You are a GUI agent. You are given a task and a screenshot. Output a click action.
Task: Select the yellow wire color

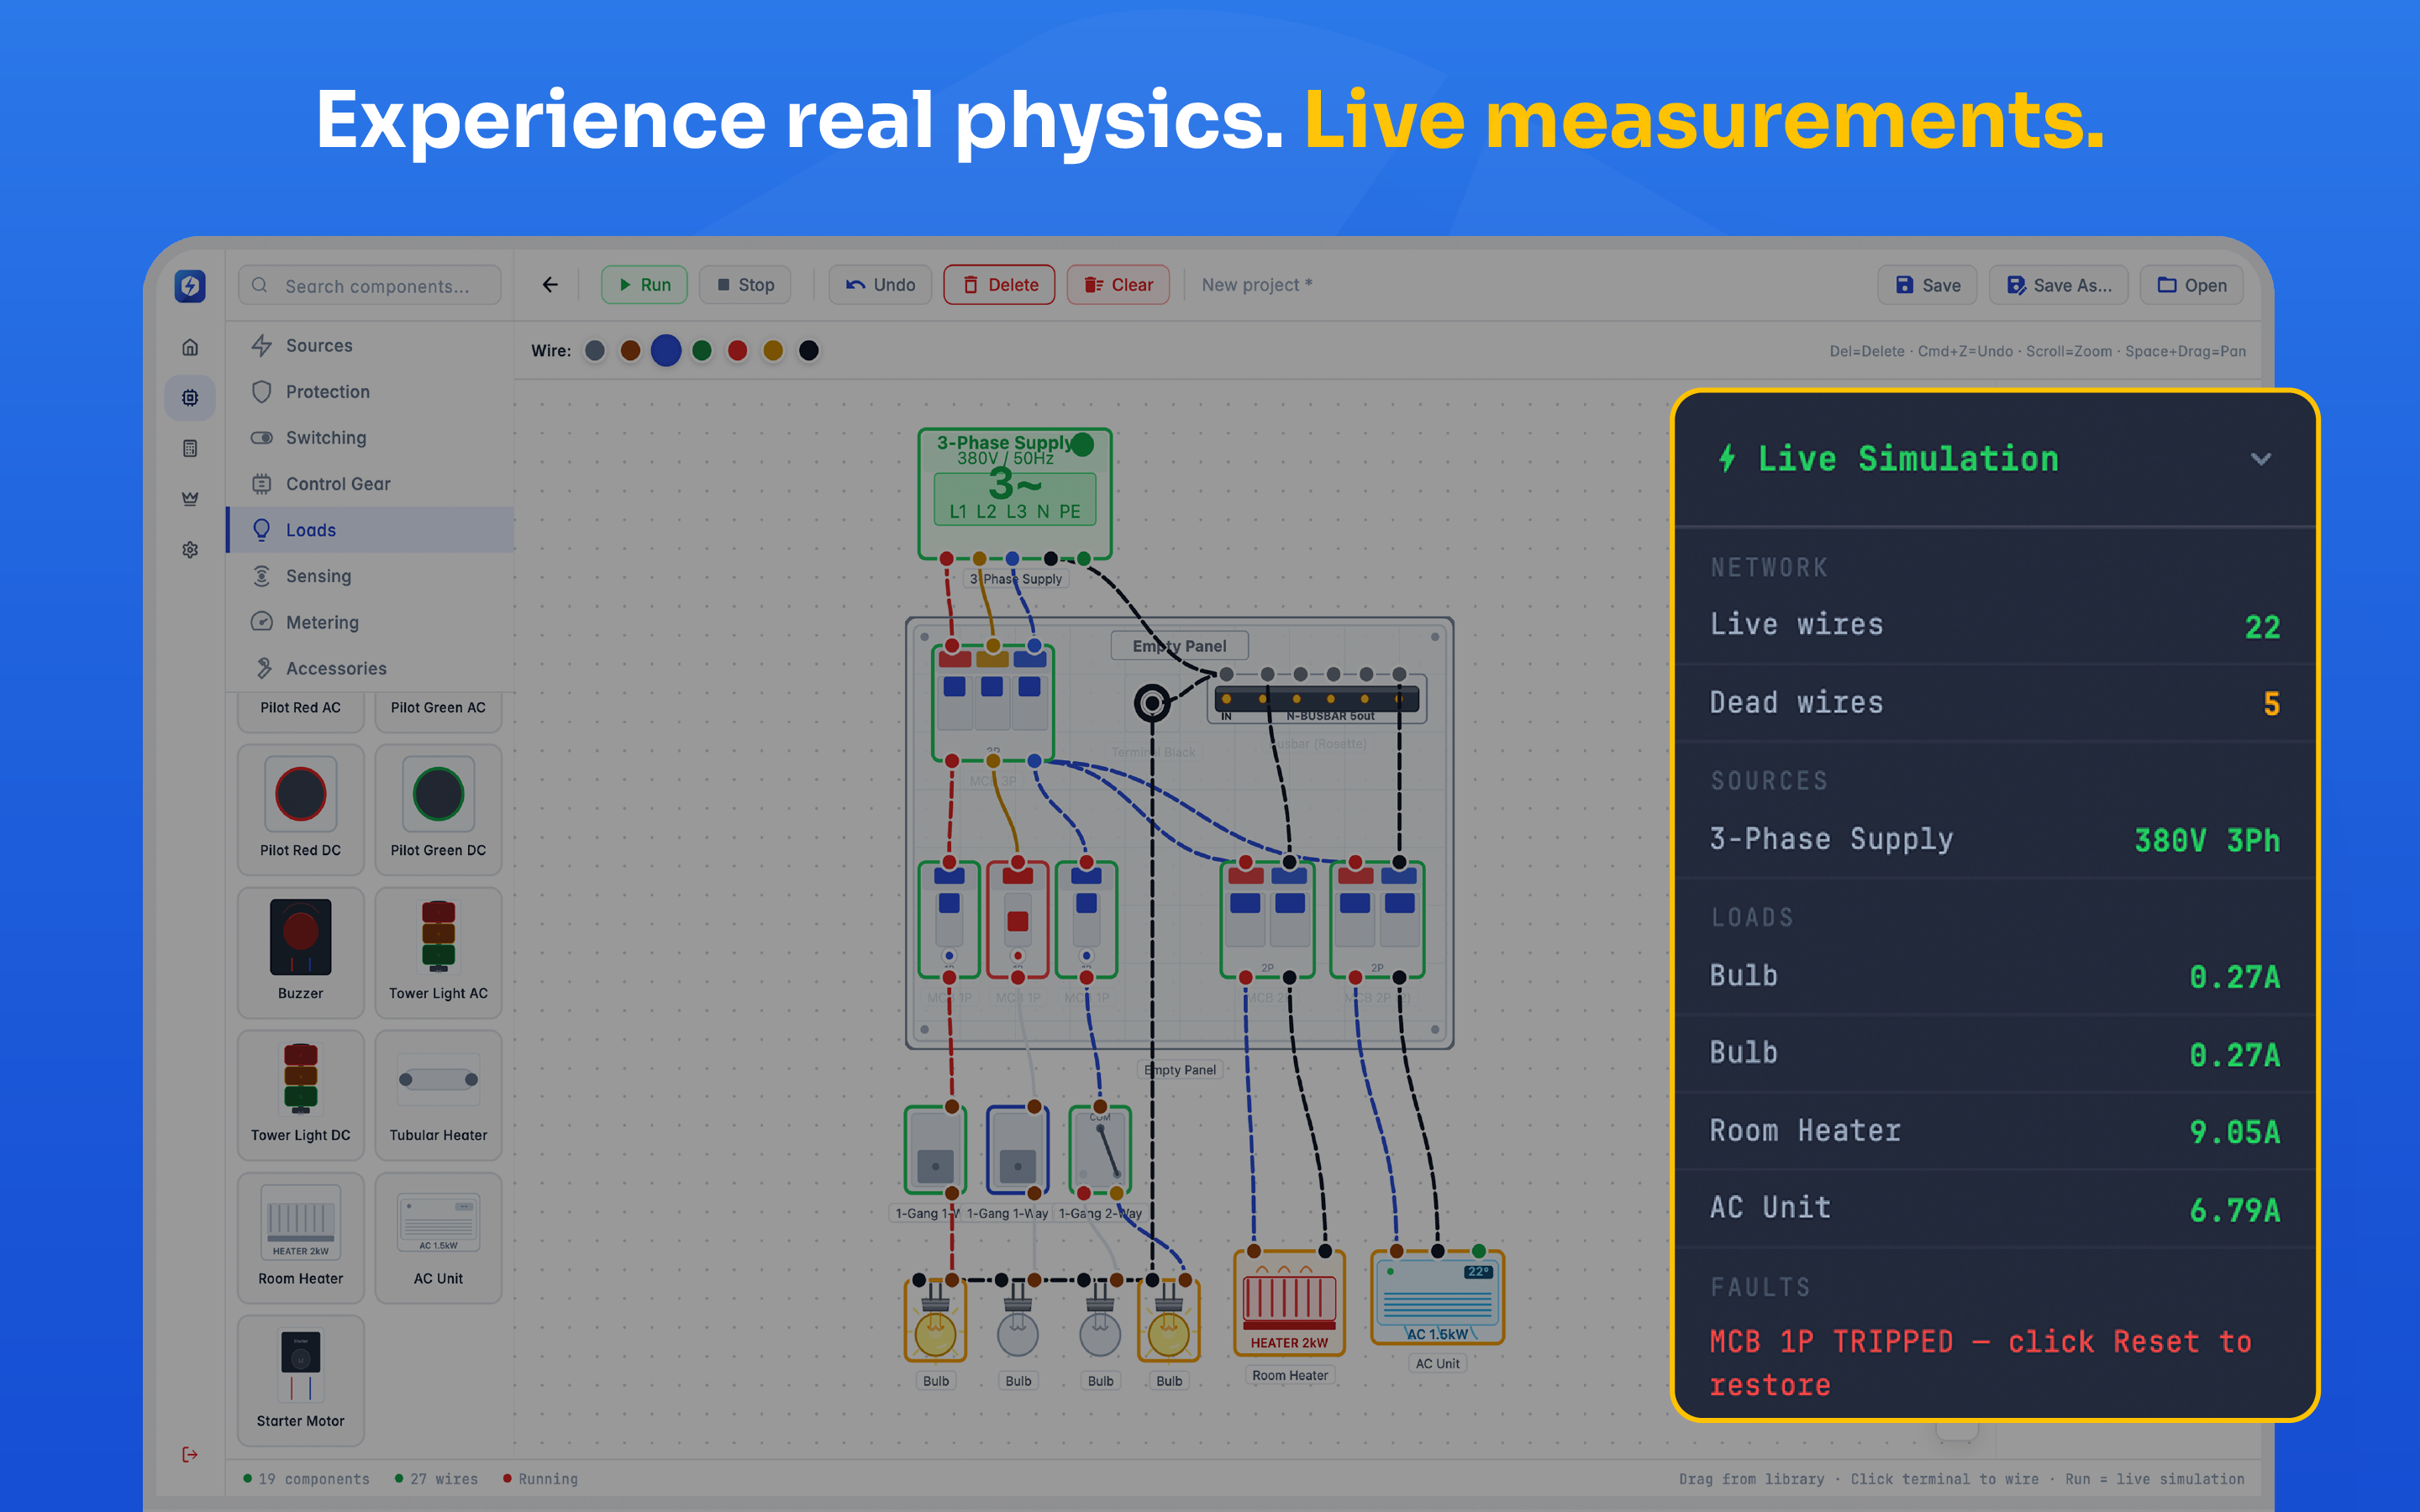point(773,351)
